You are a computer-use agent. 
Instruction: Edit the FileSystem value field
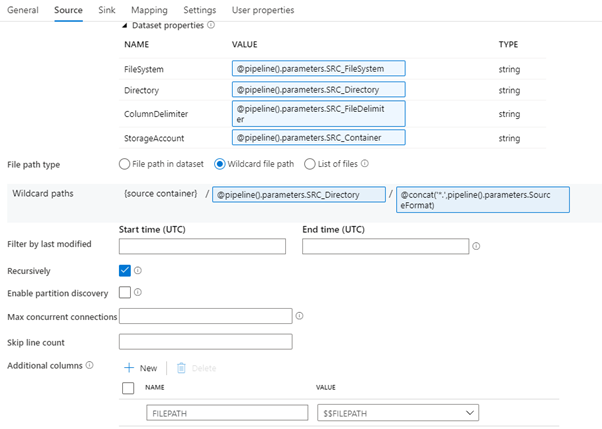319,69
